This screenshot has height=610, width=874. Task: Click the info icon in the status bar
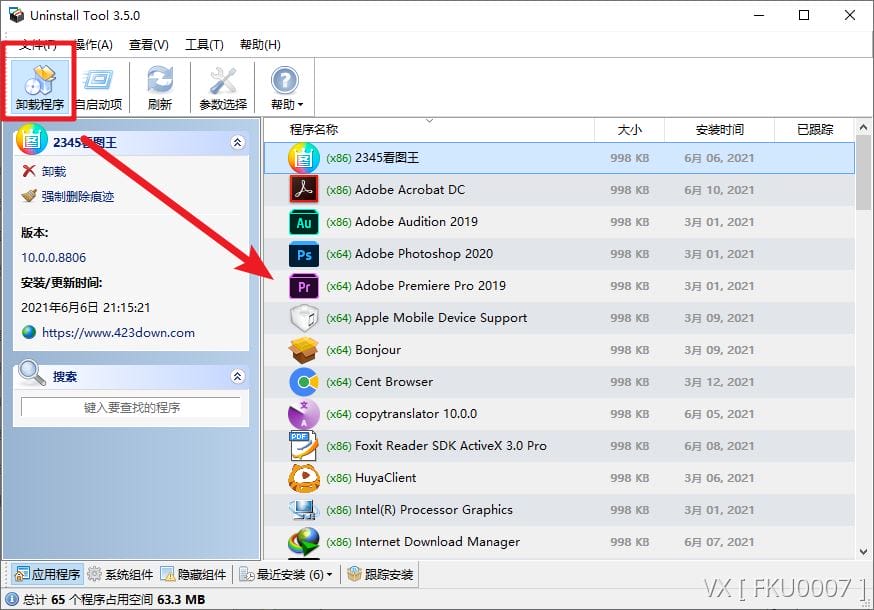click(x=12, y=599)
